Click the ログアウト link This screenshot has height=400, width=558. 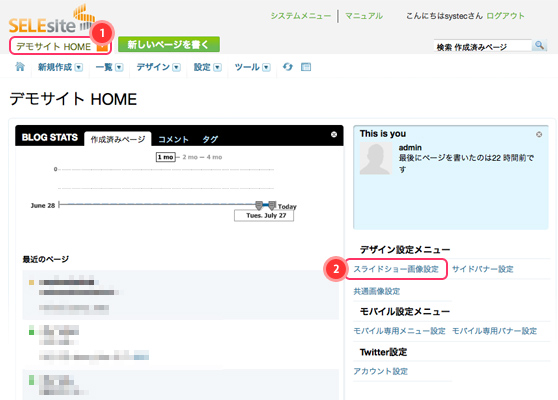(x=505, y=16)
